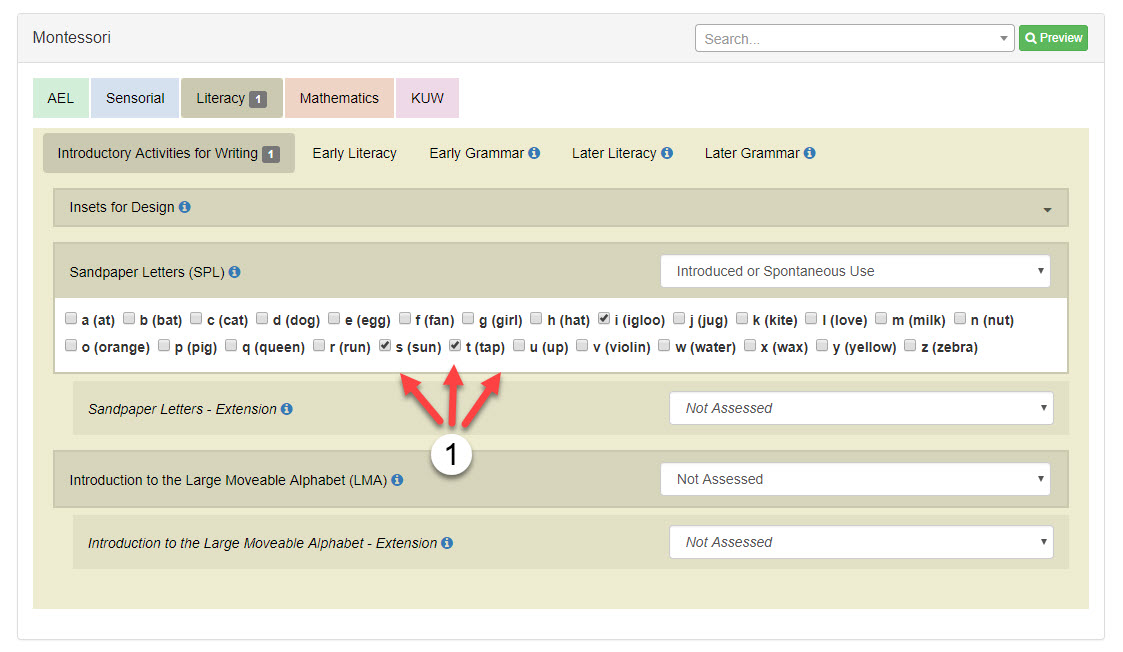Tick the r (run) checkbox
1123x652 pixels.
click(319, 345)
